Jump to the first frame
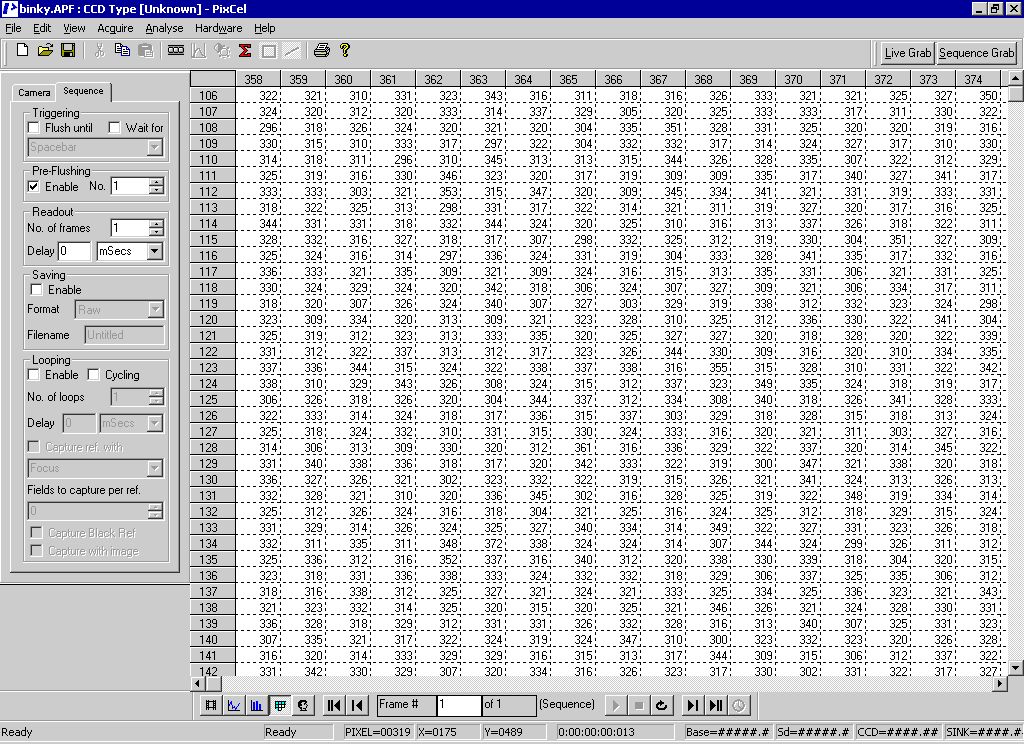The width and height of the screenshot is (1024, 744). click(x=335, y=705)
